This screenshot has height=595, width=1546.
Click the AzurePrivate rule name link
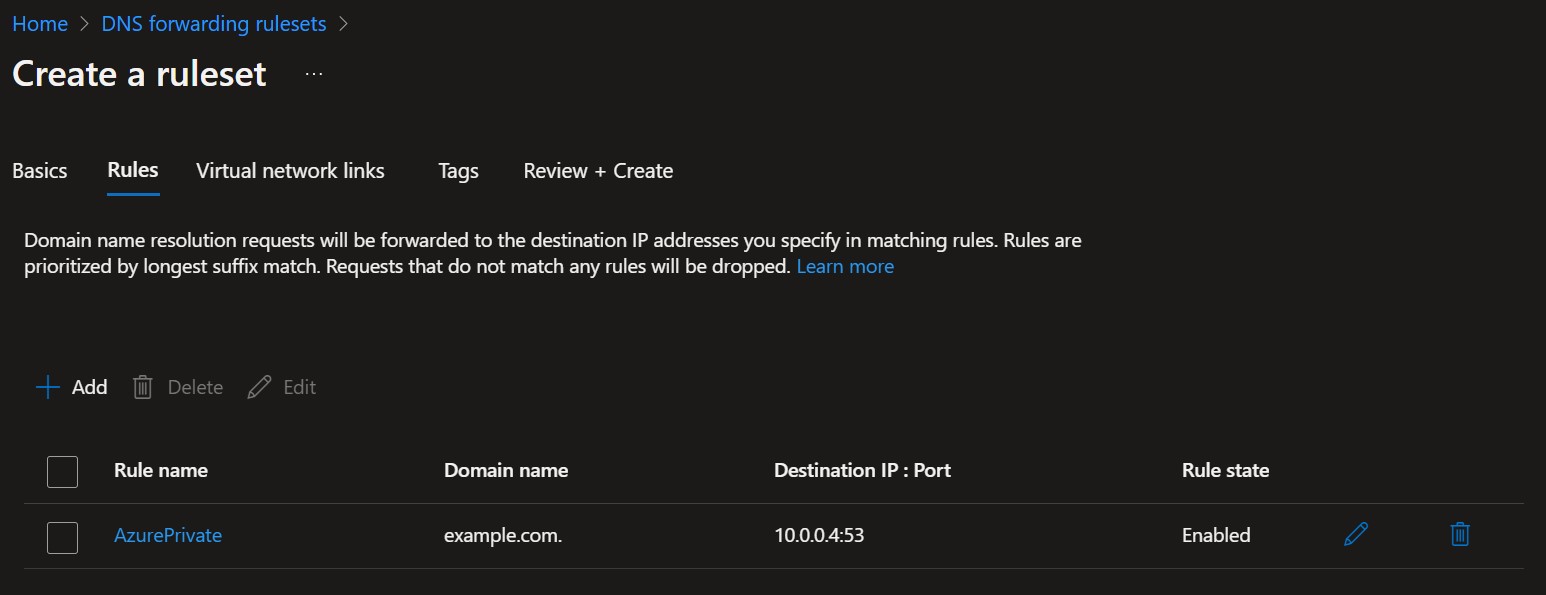pos(168,534)
